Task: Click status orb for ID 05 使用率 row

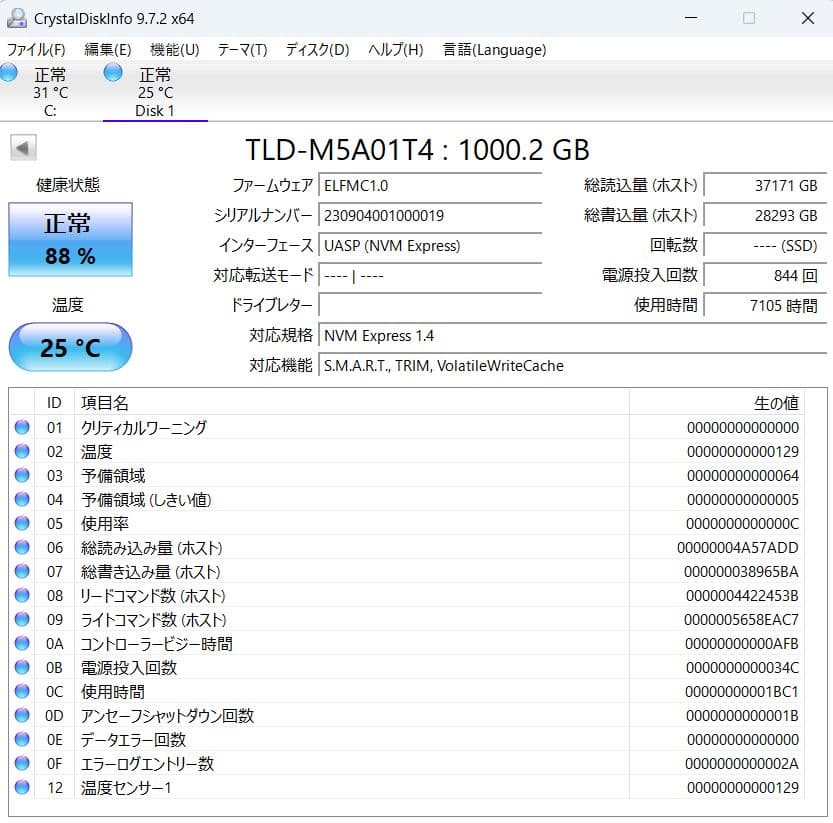Action: pos(22,523)
